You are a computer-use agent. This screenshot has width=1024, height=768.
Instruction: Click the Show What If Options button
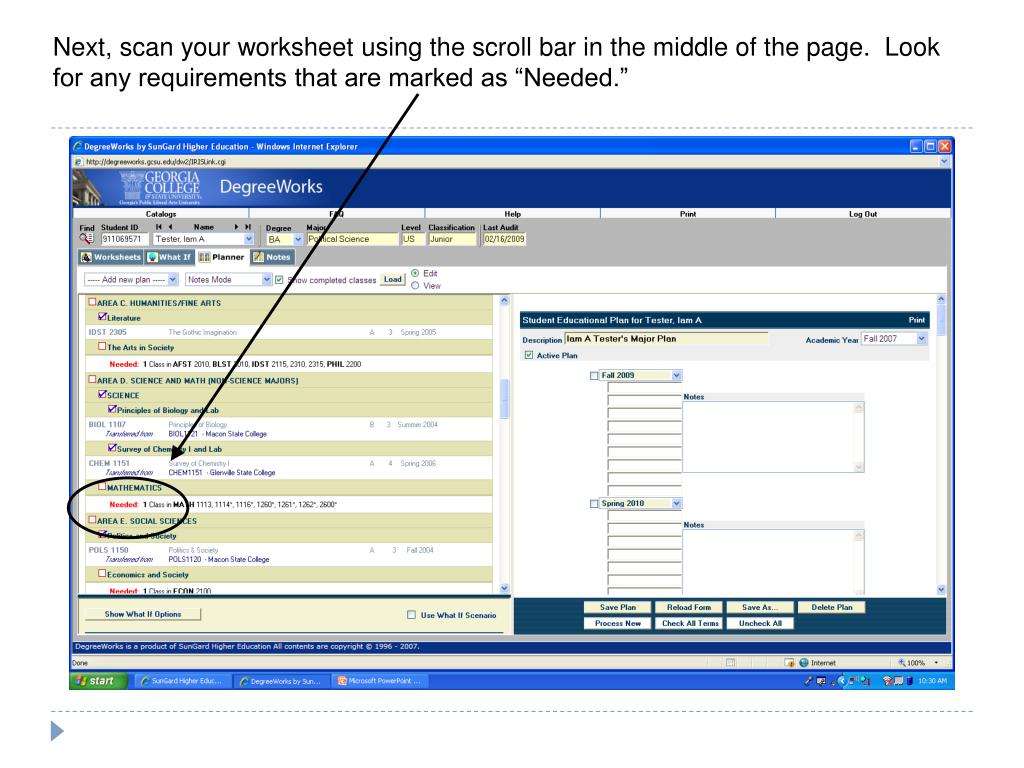coord(143,614)
